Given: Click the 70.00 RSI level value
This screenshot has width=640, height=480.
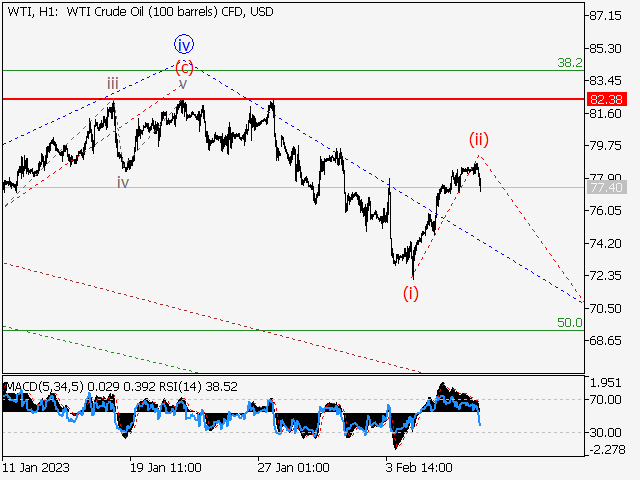Looking at the screenshot, I should point(606,400).
